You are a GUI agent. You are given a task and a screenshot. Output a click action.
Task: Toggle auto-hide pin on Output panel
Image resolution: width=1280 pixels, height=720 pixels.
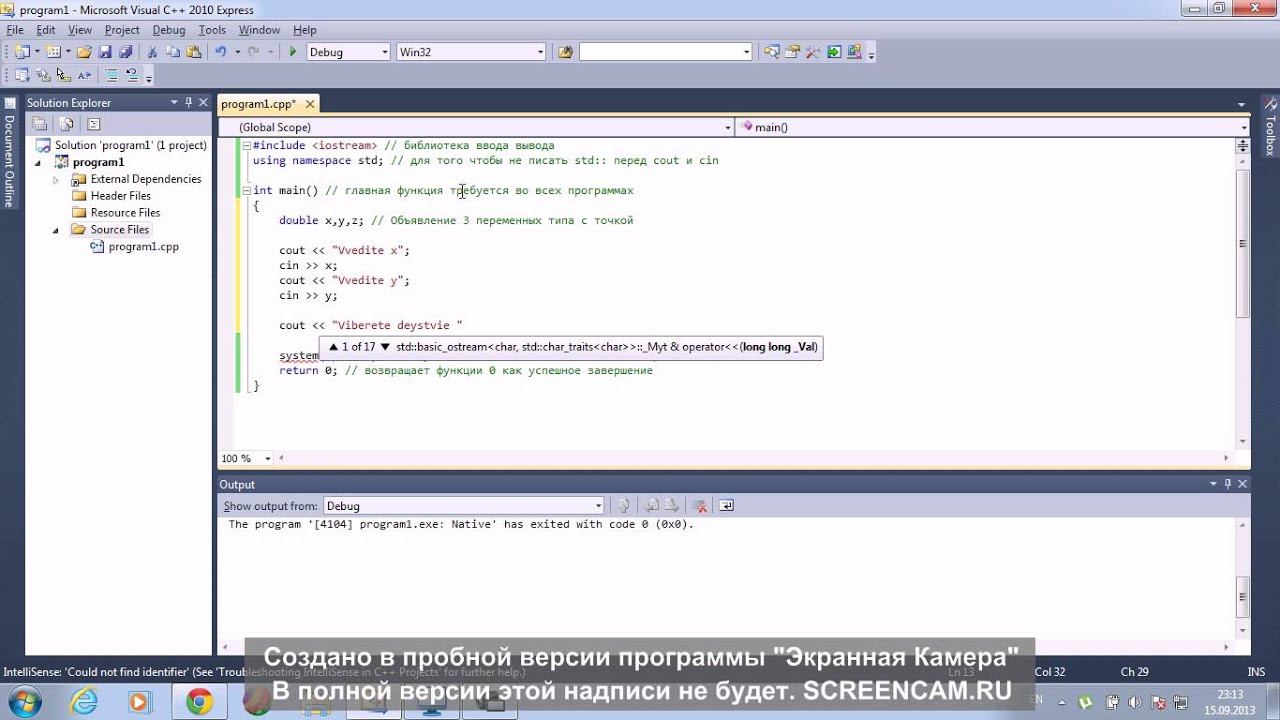pyautogui.click(x=1227, y=484)
